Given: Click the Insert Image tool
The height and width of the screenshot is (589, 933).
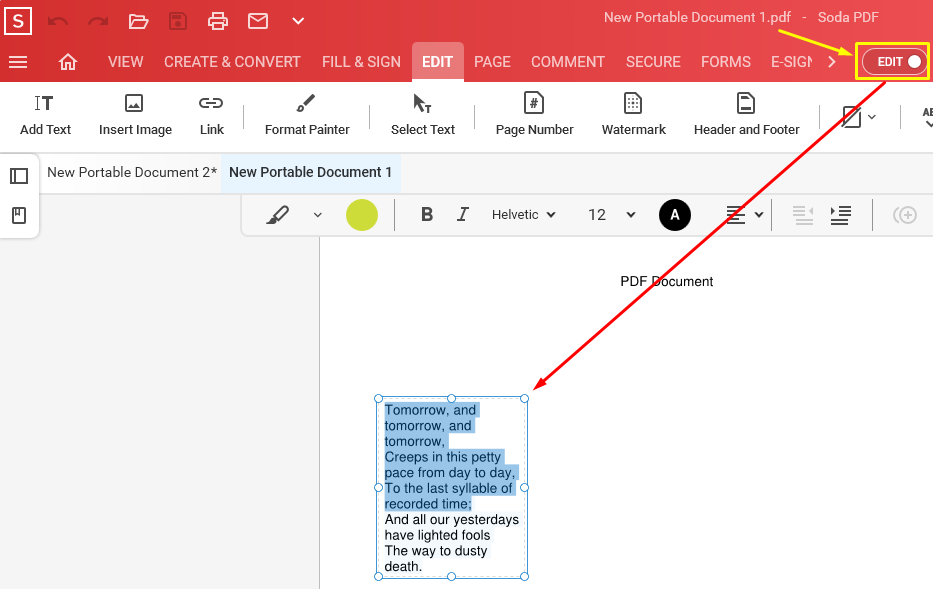Looking at the screenshot, I should click(135, 115).
